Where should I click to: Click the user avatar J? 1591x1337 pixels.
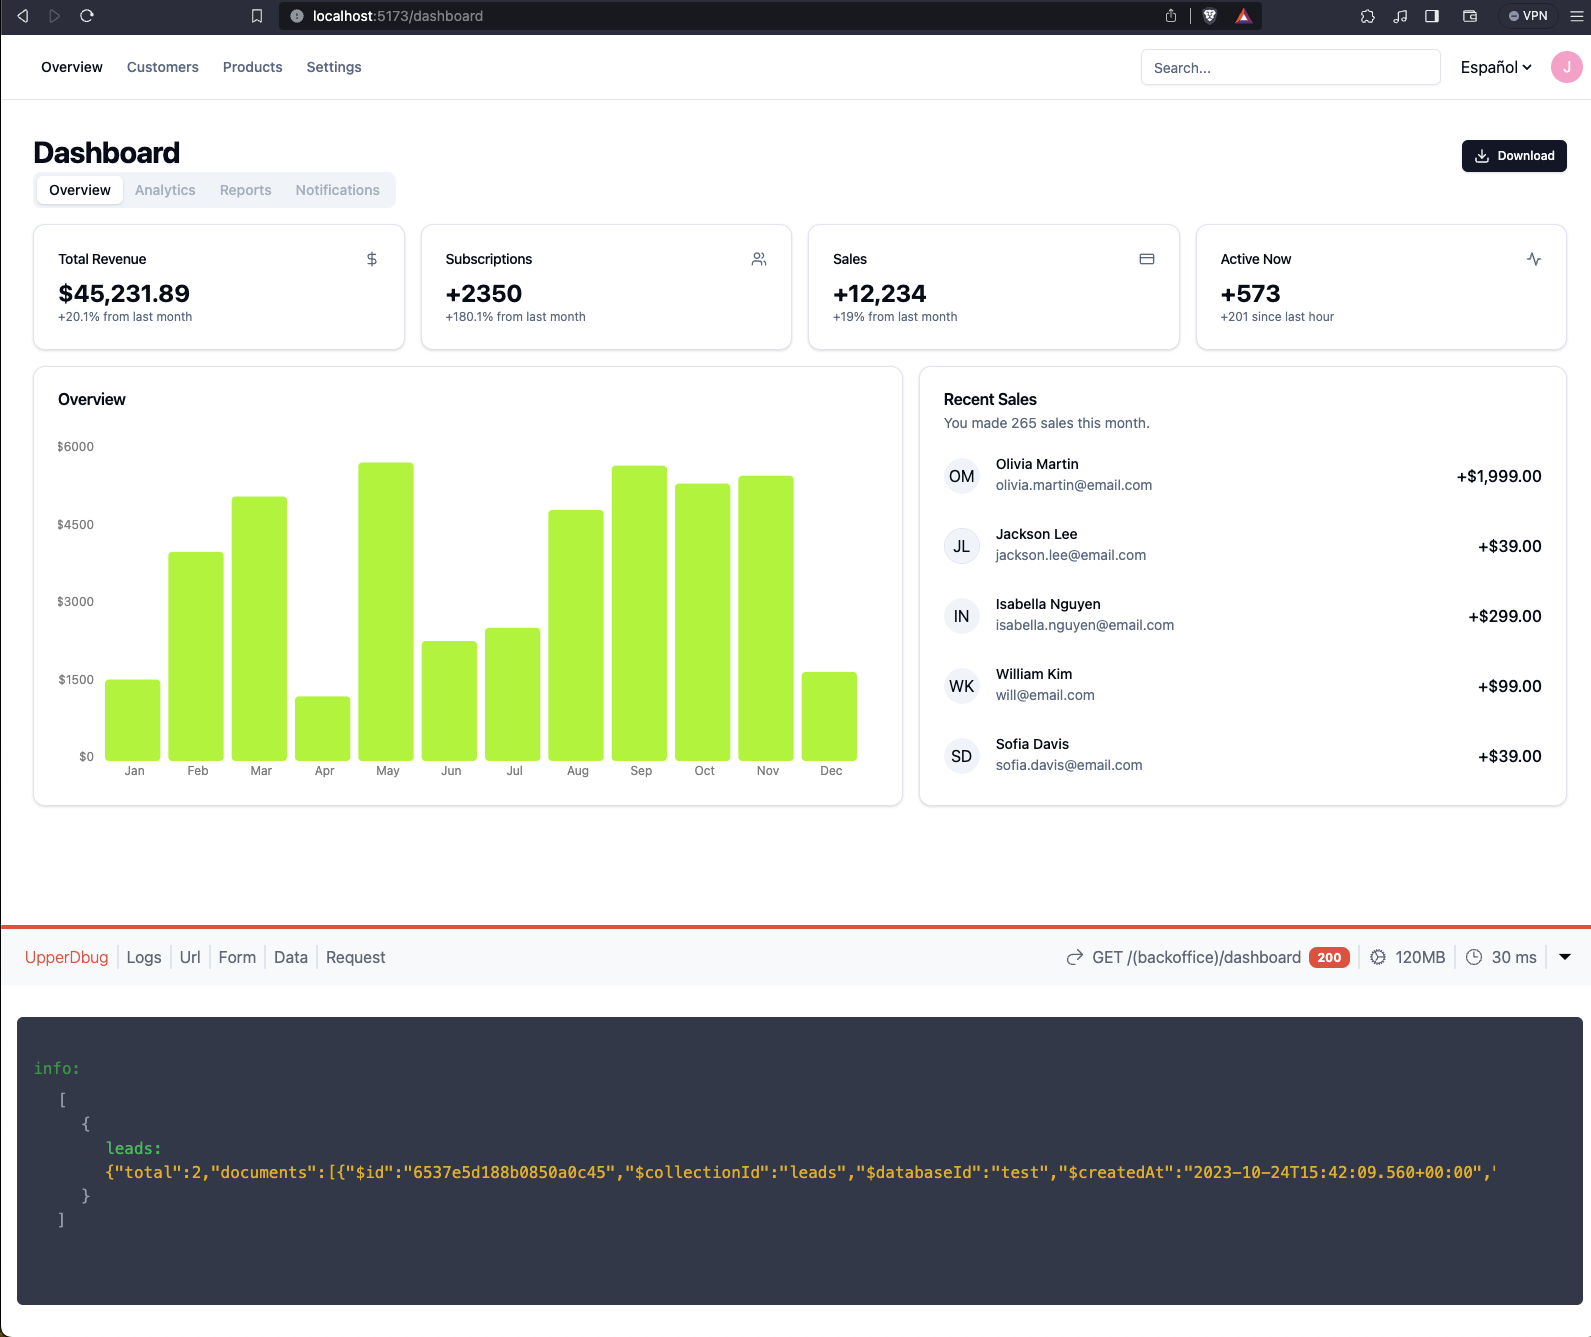pos(1566,67)
